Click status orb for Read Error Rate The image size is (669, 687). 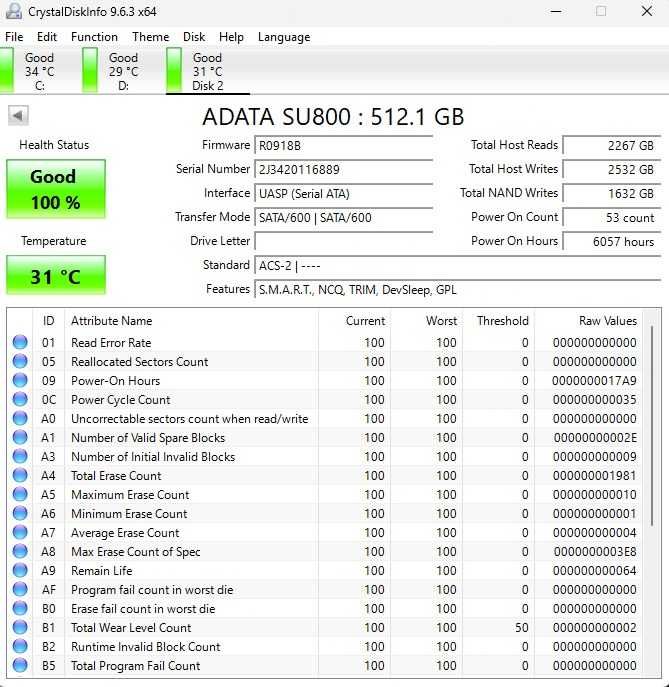pos(20,342)
